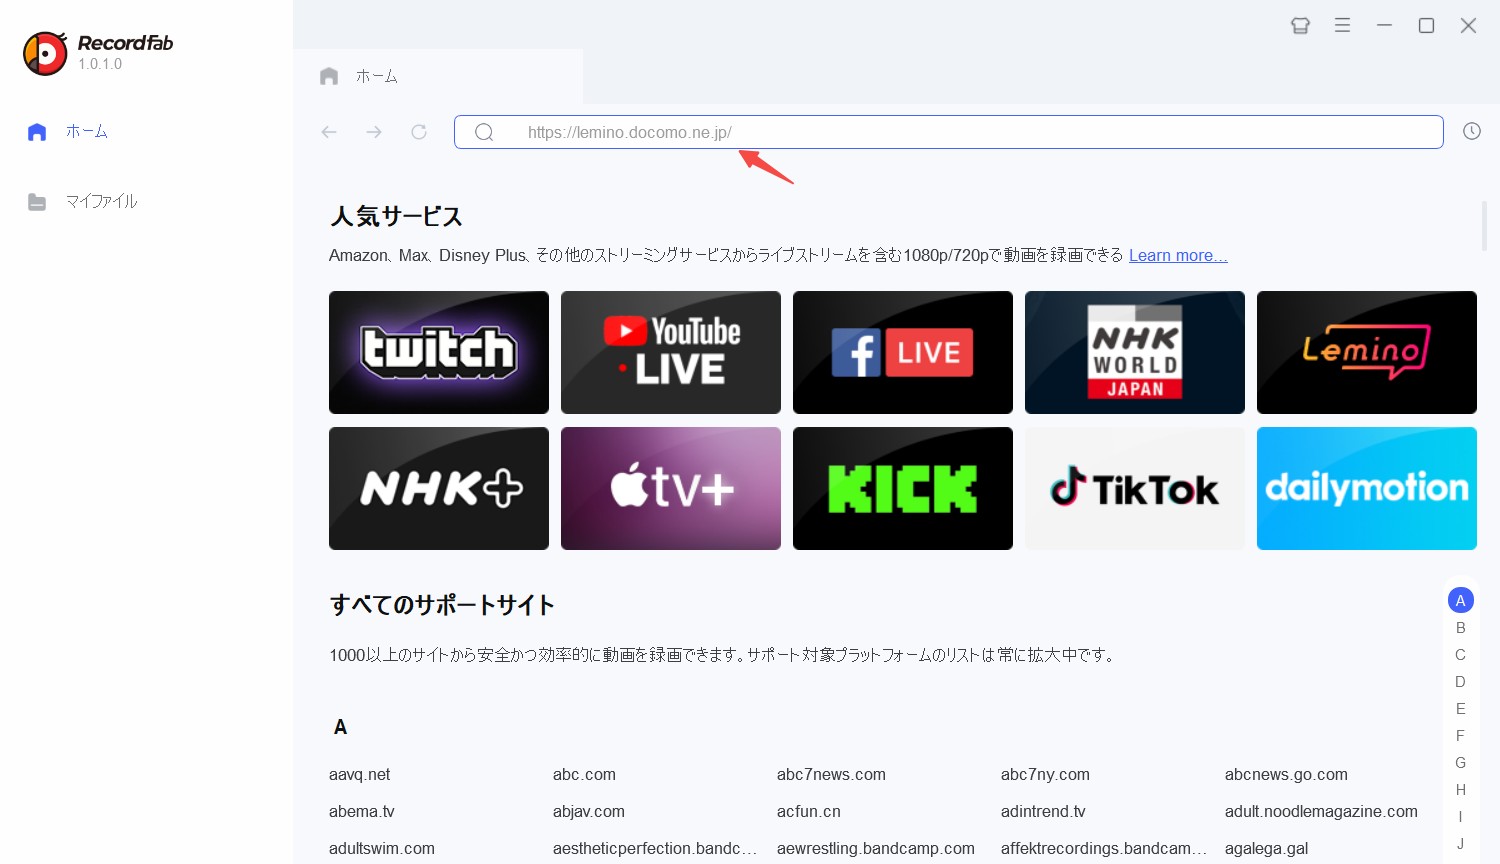Click the RecordFab logo icon
The width and height of the screenshot is (1500, 864).
click(45, 53)
